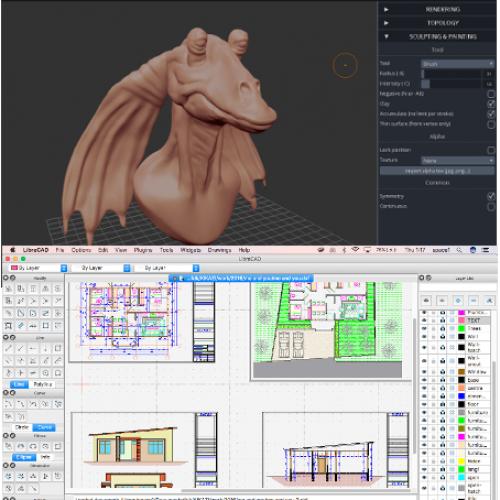Open the Widgets menu
The image size is (500, 500).
190,250
